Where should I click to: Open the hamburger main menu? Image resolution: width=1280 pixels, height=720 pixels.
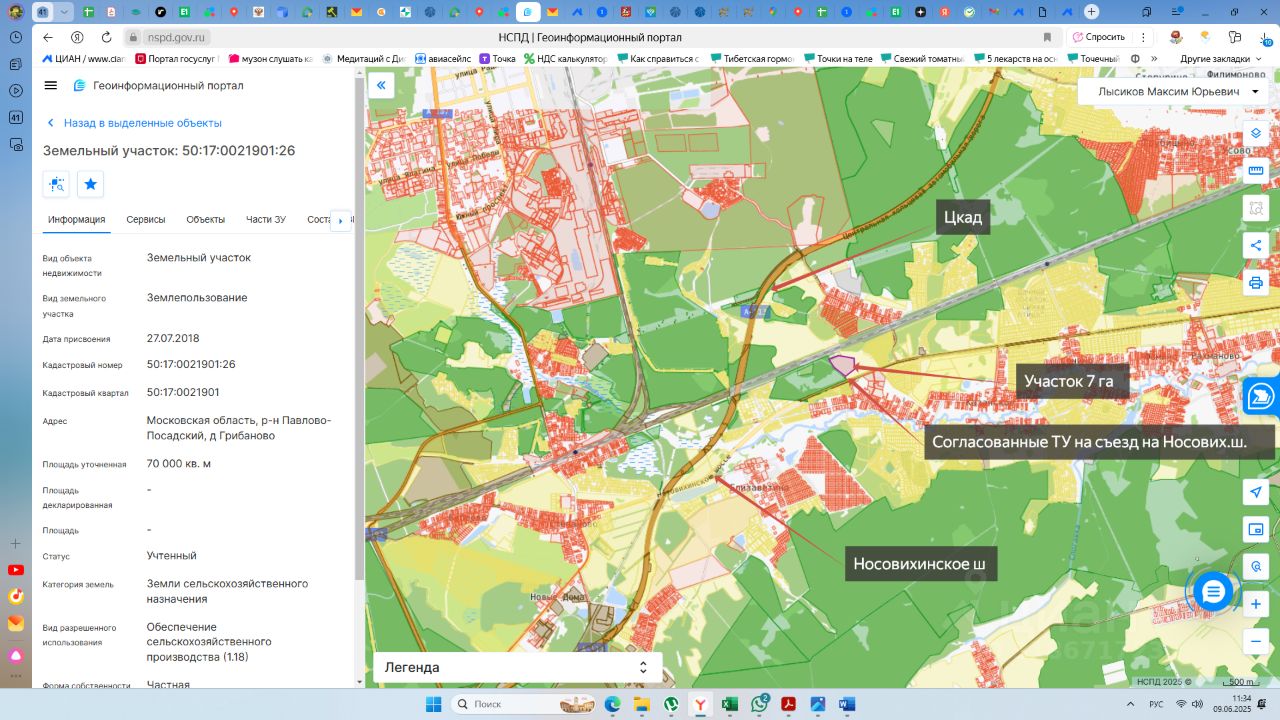pos(51,86)
